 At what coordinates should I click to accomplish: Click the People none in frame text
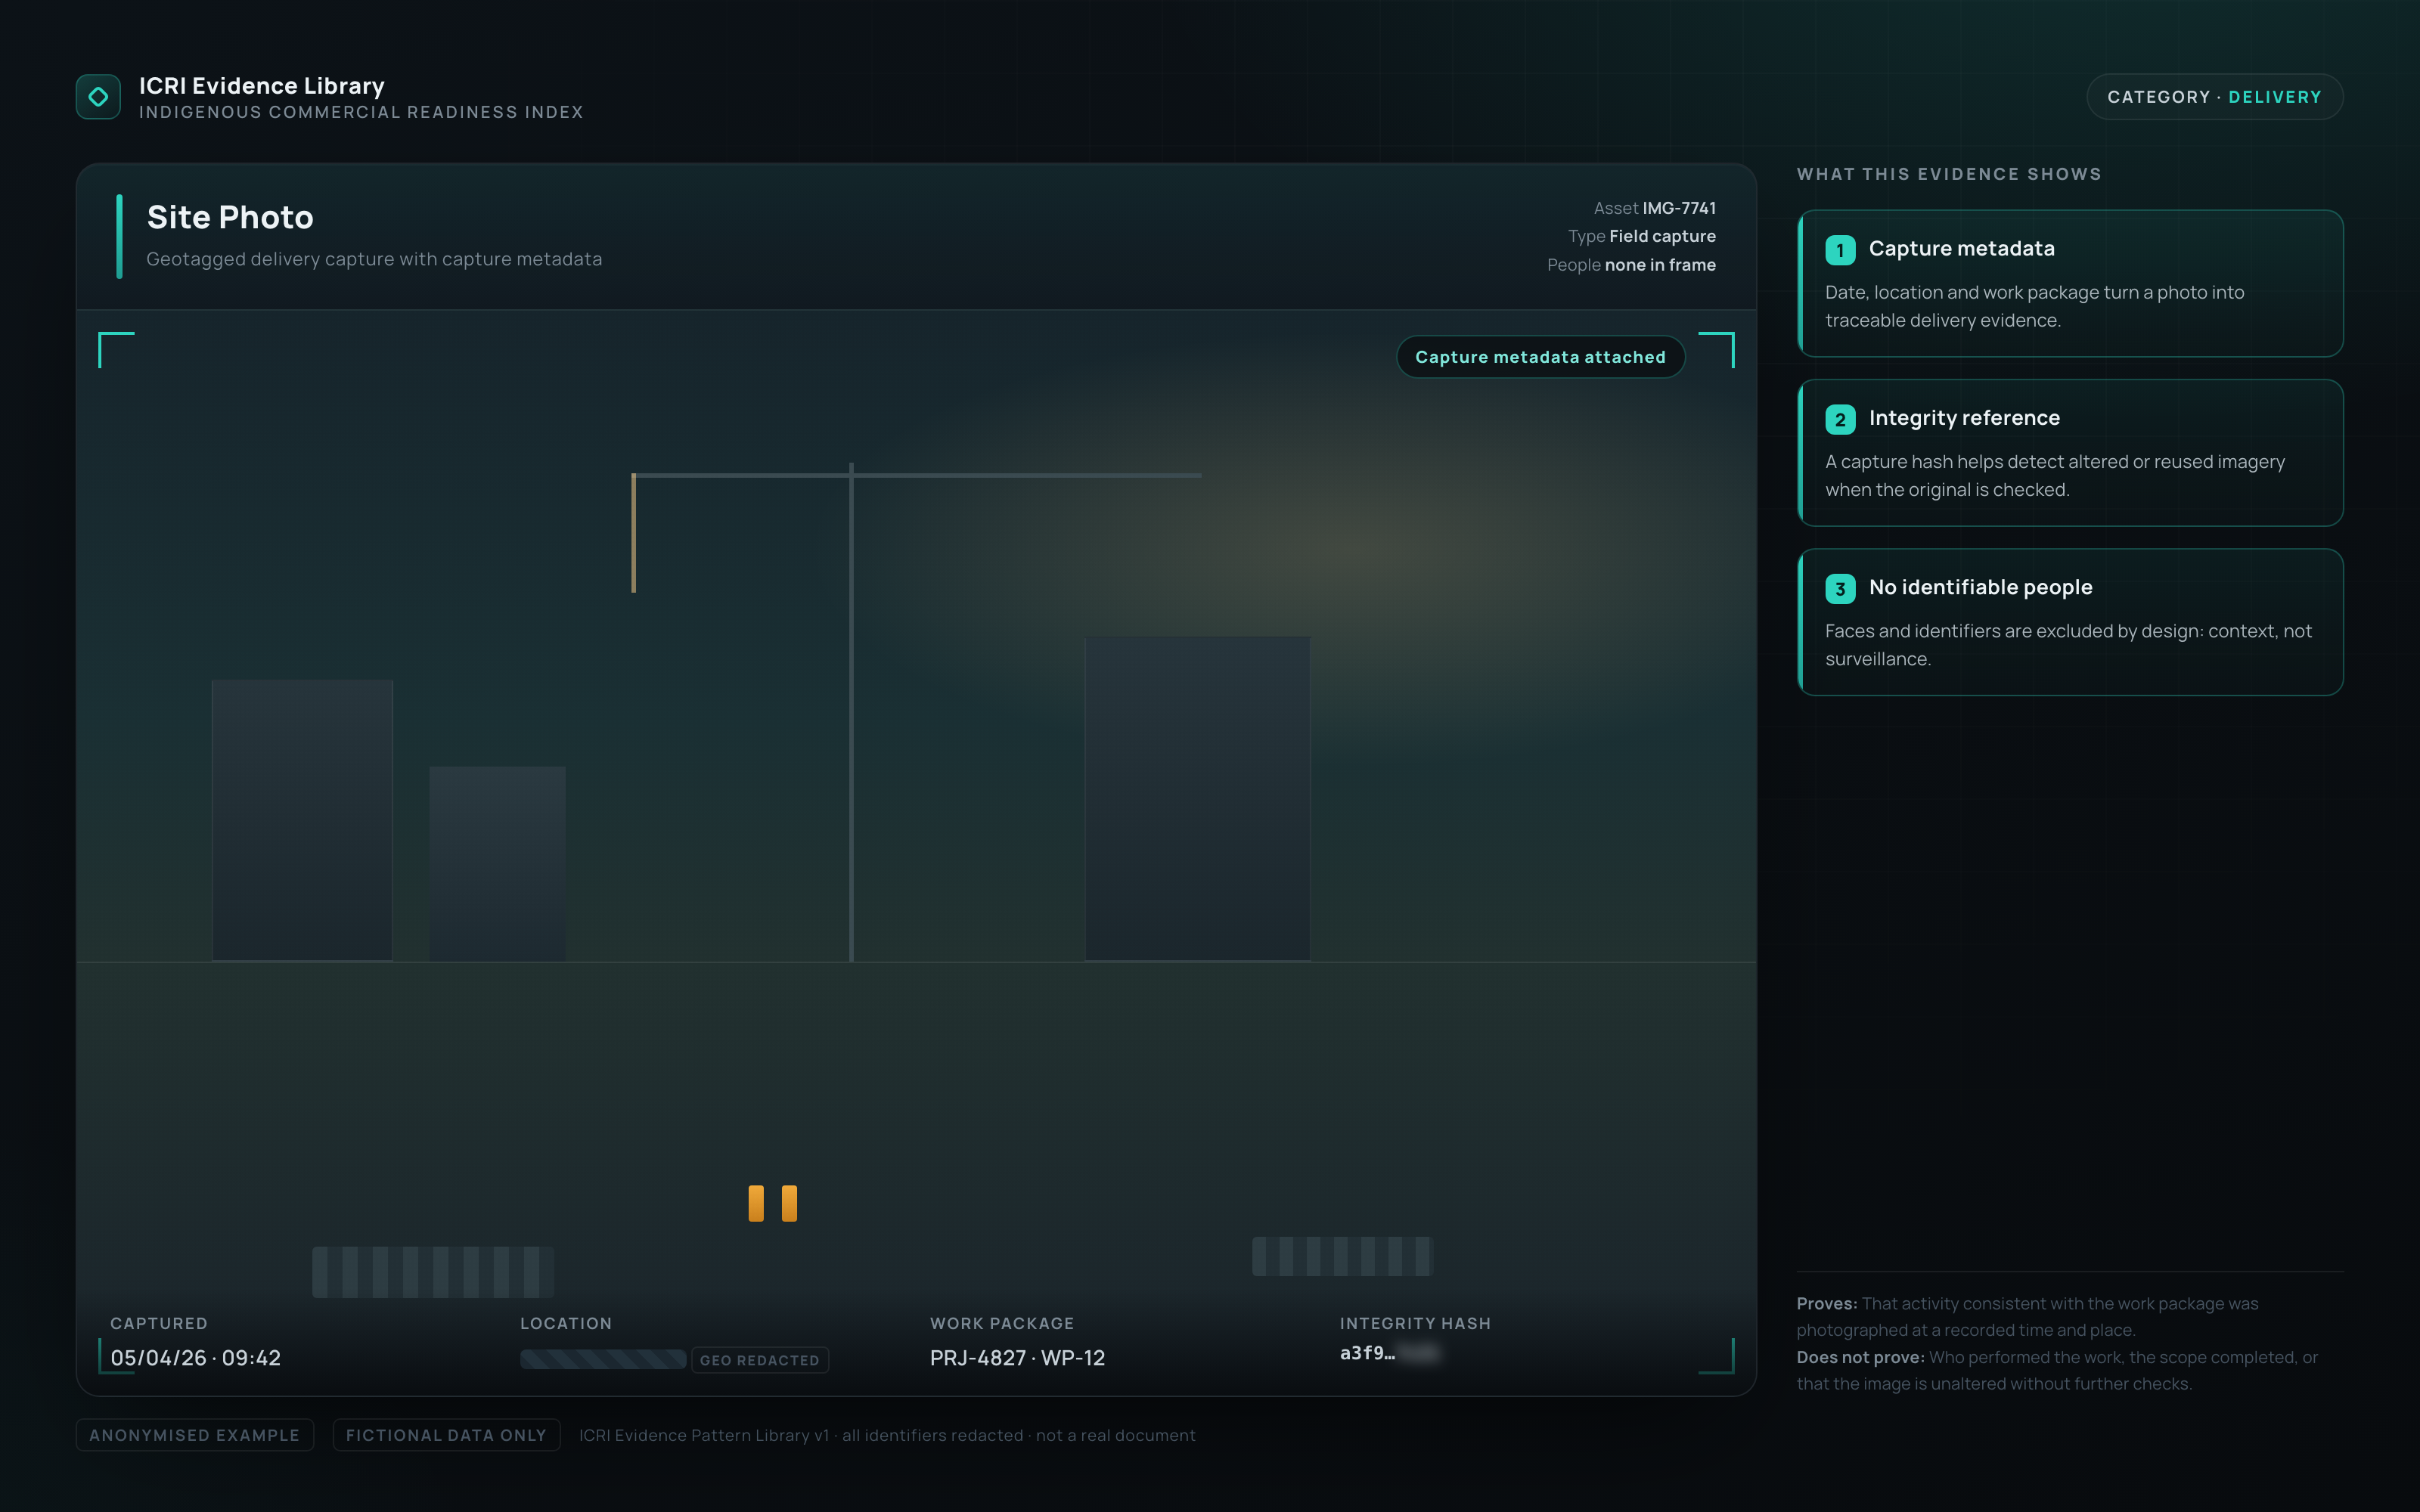1631,265
